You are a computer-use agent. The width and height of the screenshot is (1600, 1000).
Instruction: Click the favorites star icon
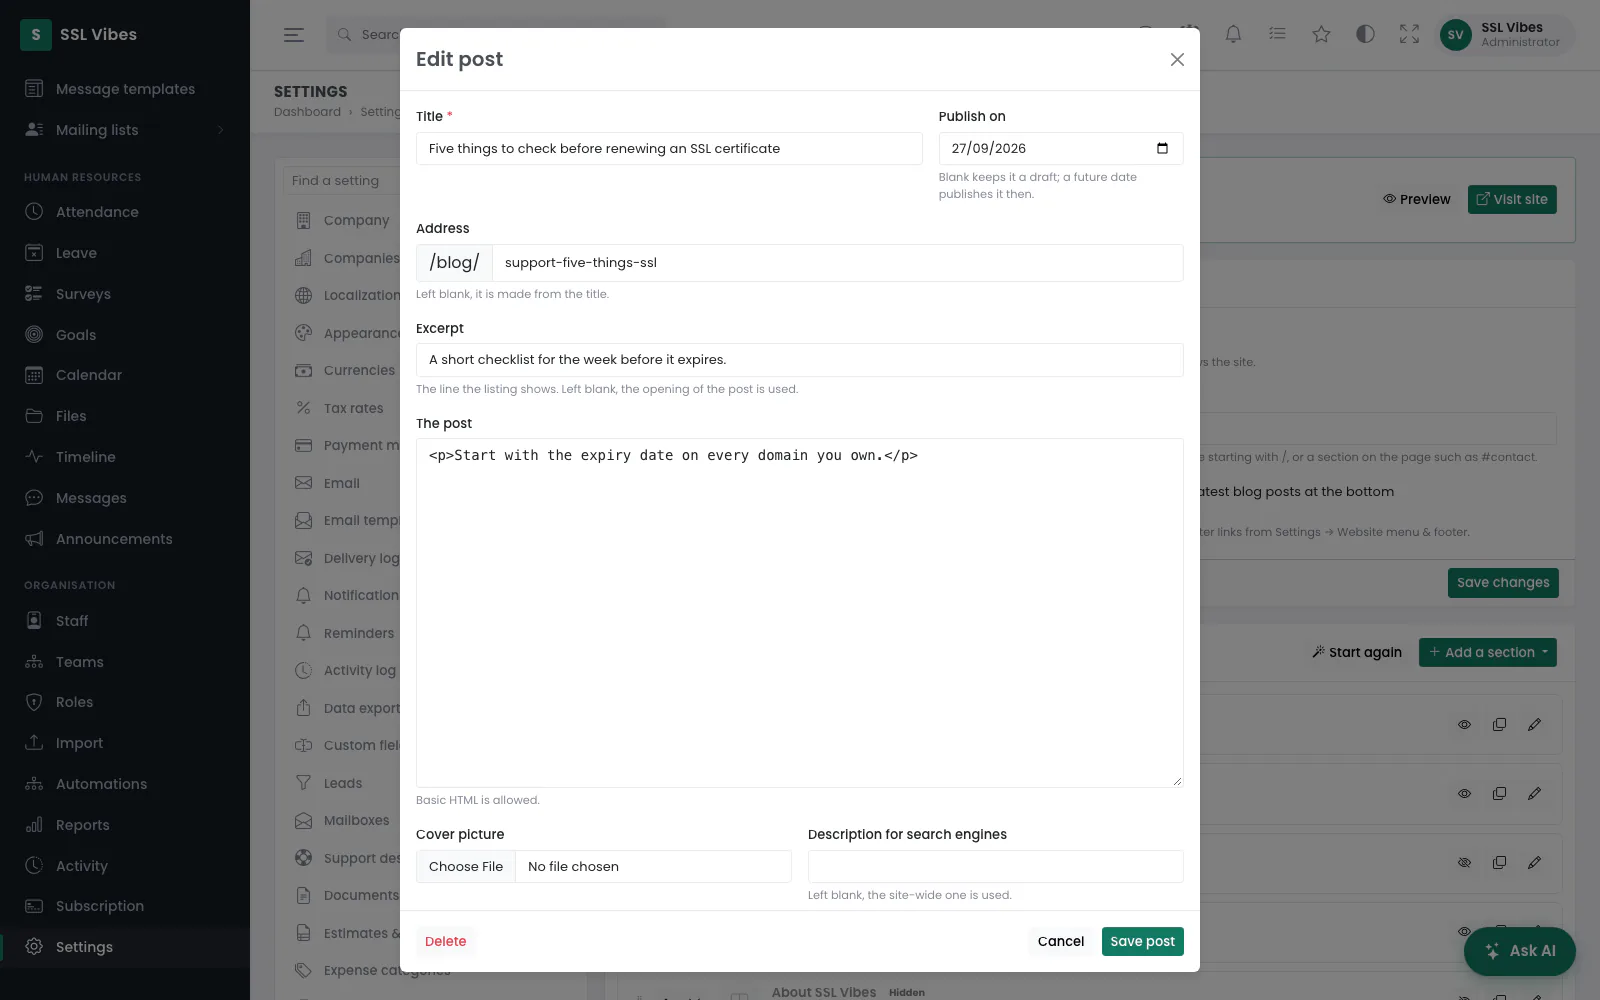[x=1321, y=34]
